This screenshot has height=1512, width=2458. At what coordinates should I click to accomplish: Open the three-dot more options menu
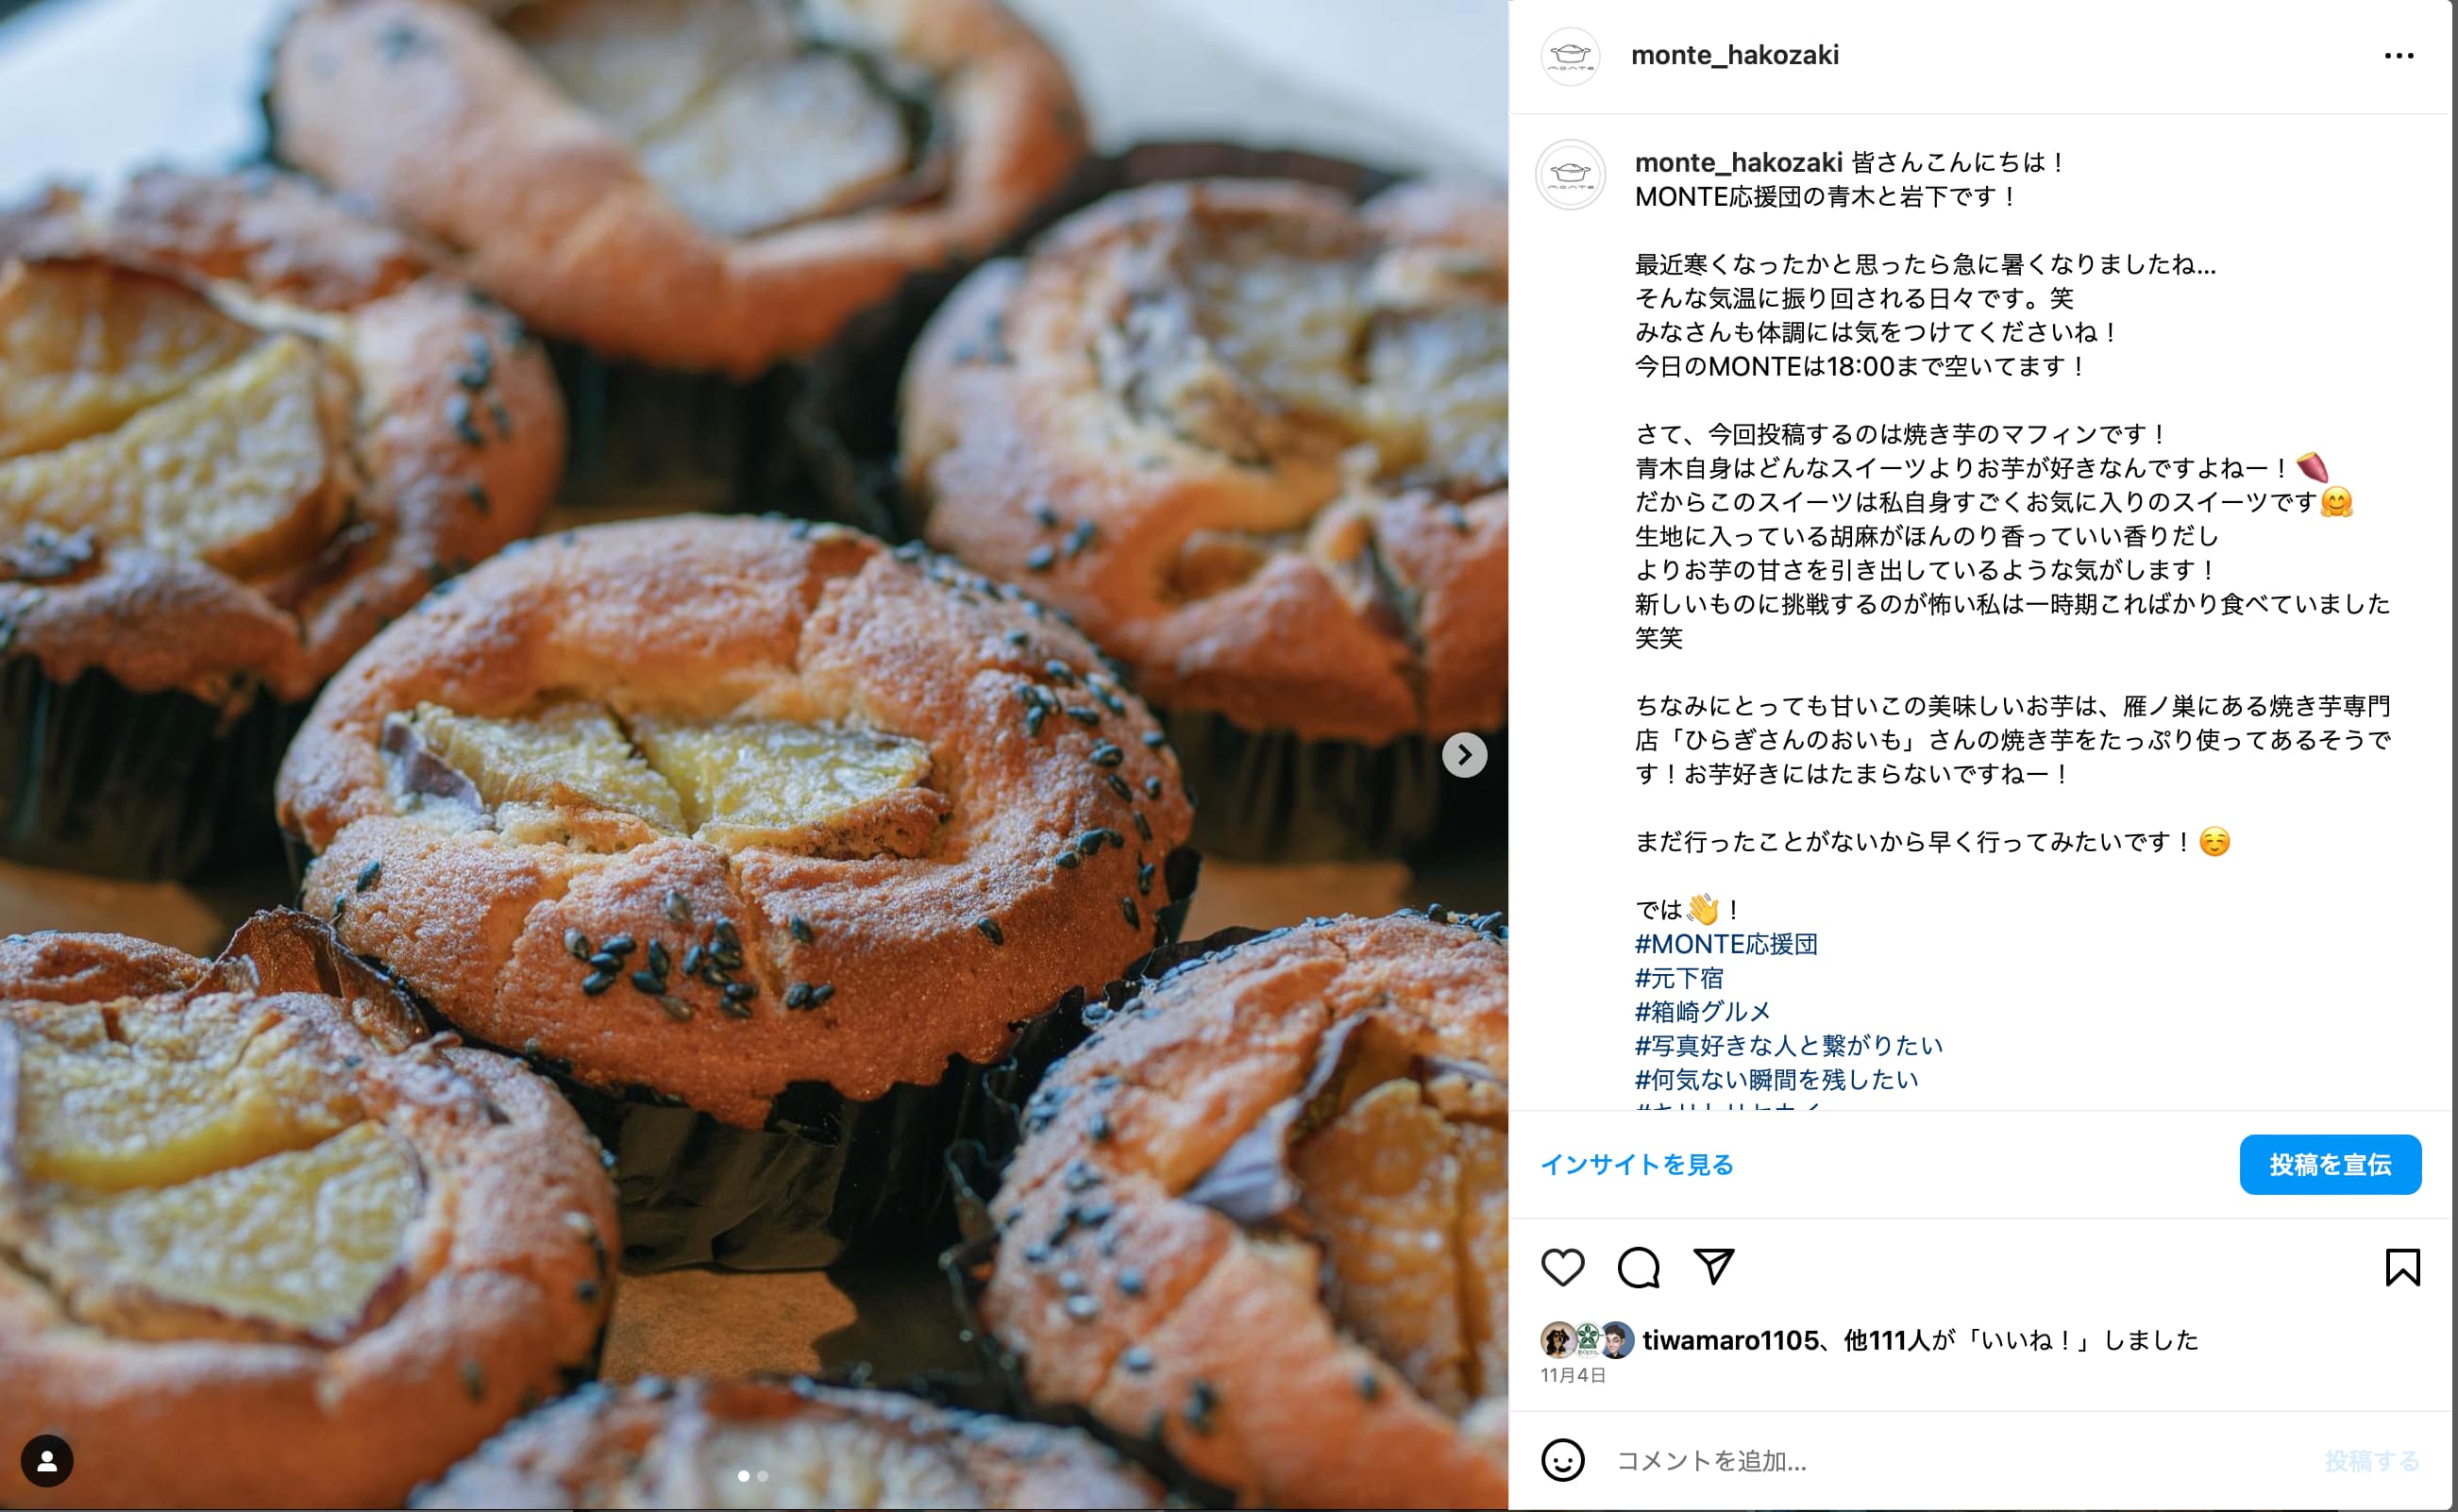point(2399,56)
